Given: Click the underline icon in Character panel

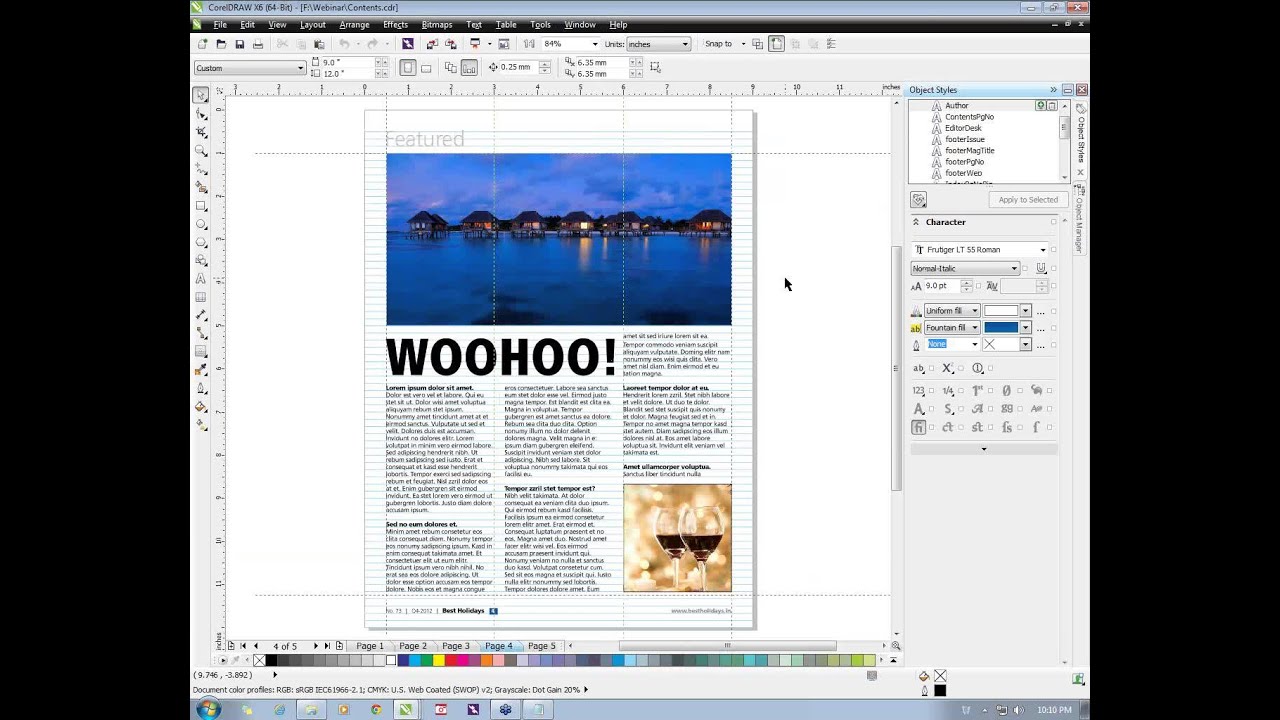Looking at the screenshot, I should pos(1041,268).
